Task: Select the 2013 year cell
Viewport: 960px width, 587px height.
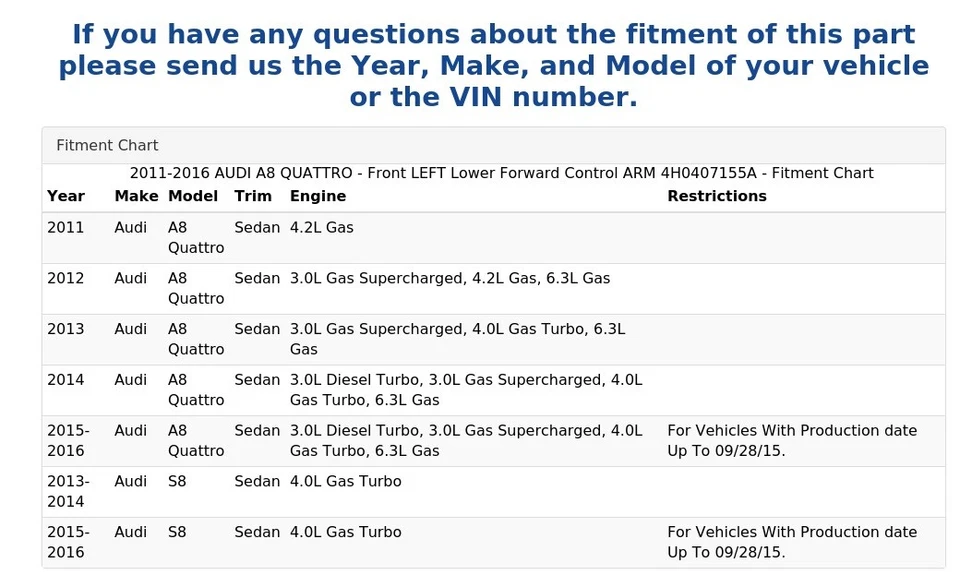Action: pos(66,330)
